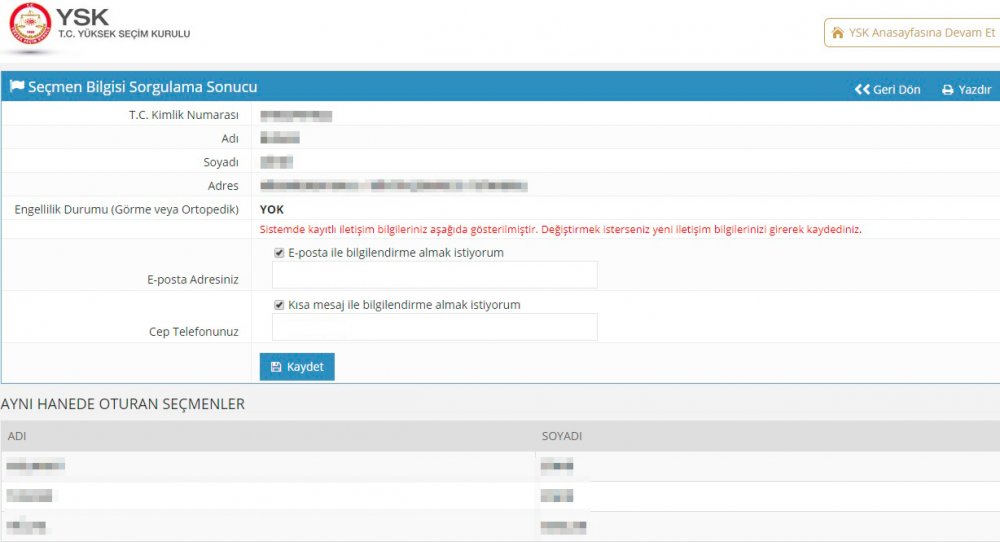Click the SOYADI column header
The height and width of the screenshot is (542, 1000).
pos(561,437)
